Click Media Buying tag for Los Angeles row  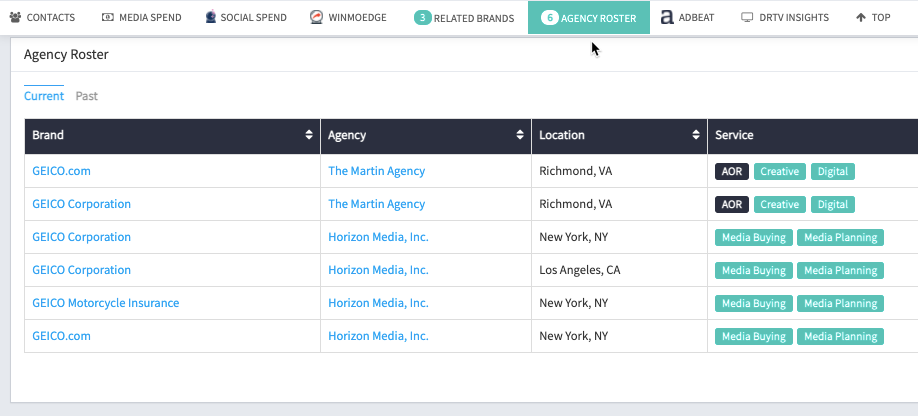point(753,270)
